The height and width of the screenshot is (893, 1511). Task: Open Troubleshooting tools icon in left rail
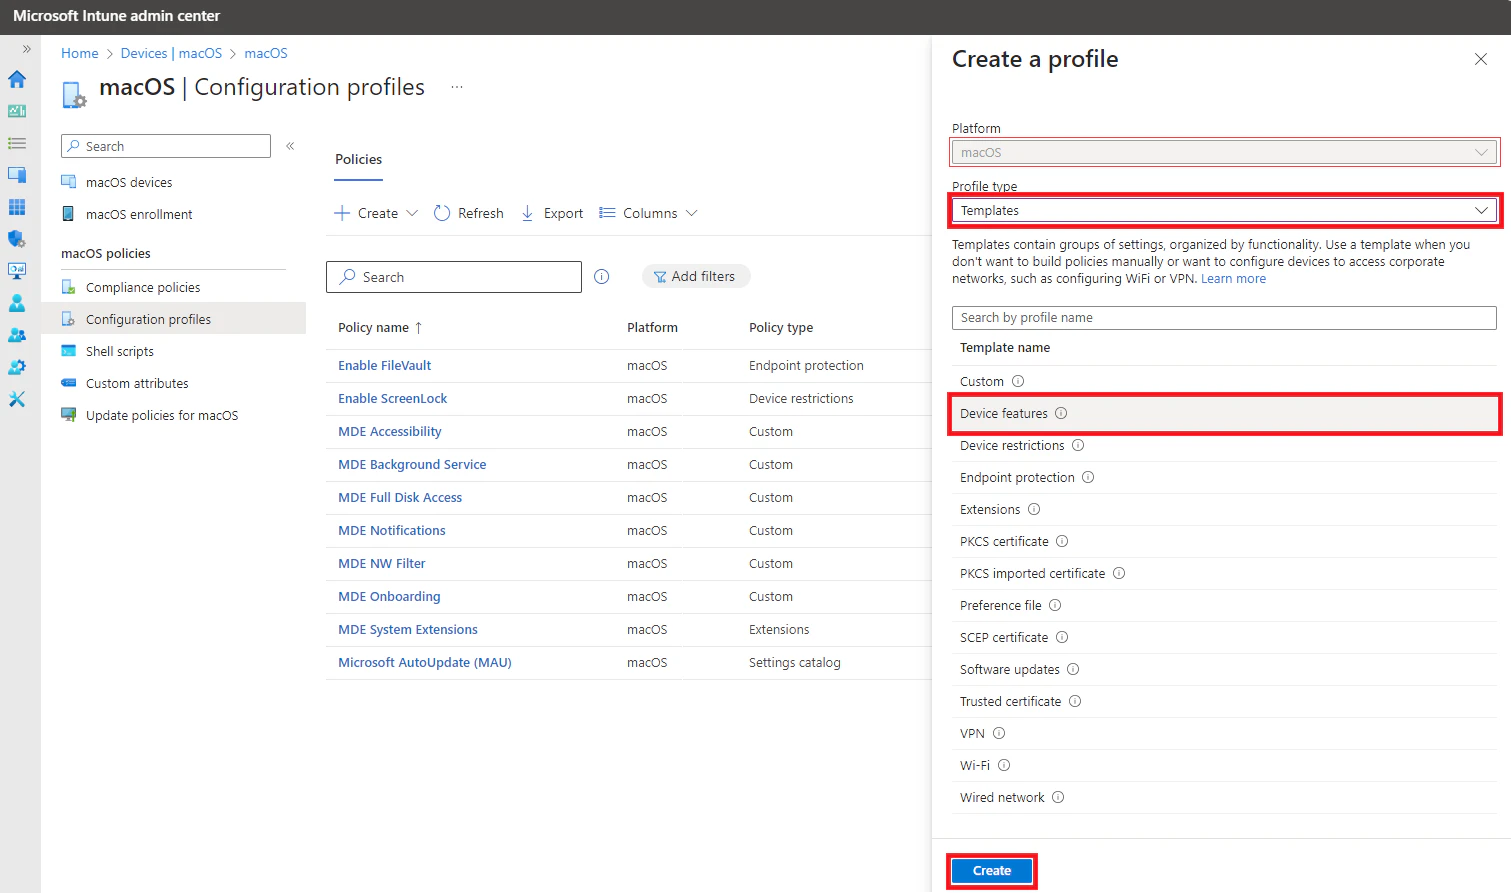point(17,399)
